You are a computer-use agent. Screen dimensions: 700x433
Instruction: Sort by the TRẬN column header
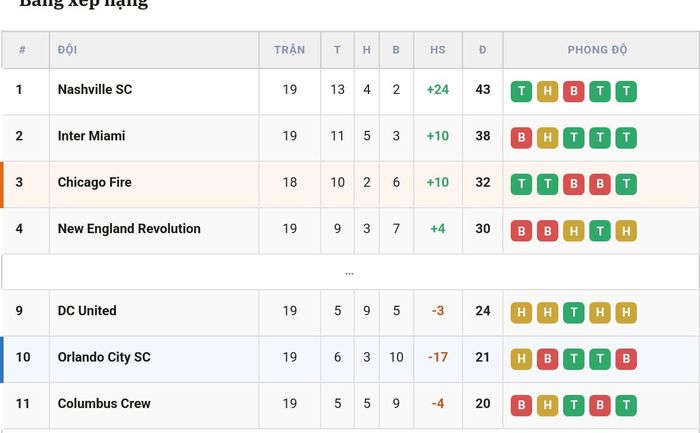(290, 50)
